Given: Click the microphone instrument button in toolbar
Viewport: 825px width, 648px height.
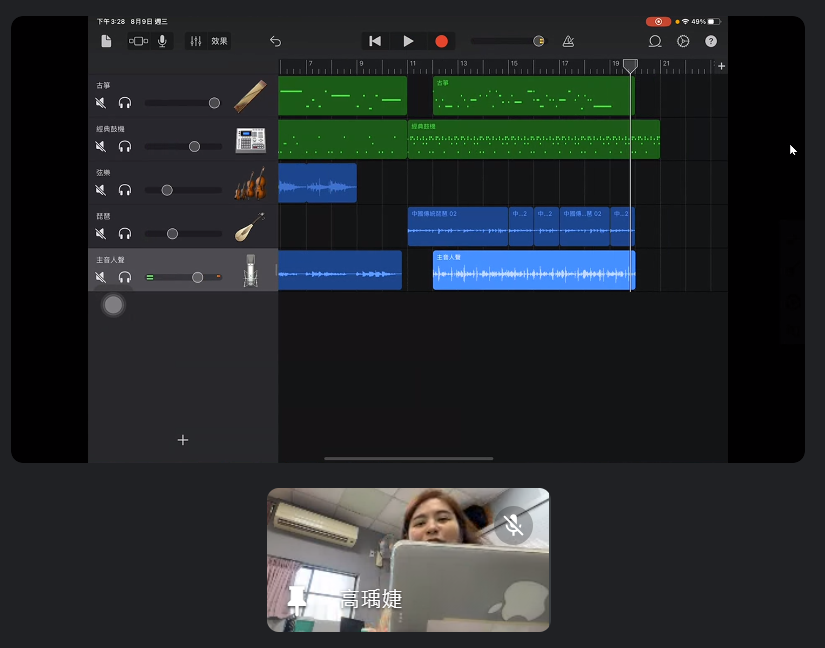Looking at the screenshot, I should tap(162, 41).
